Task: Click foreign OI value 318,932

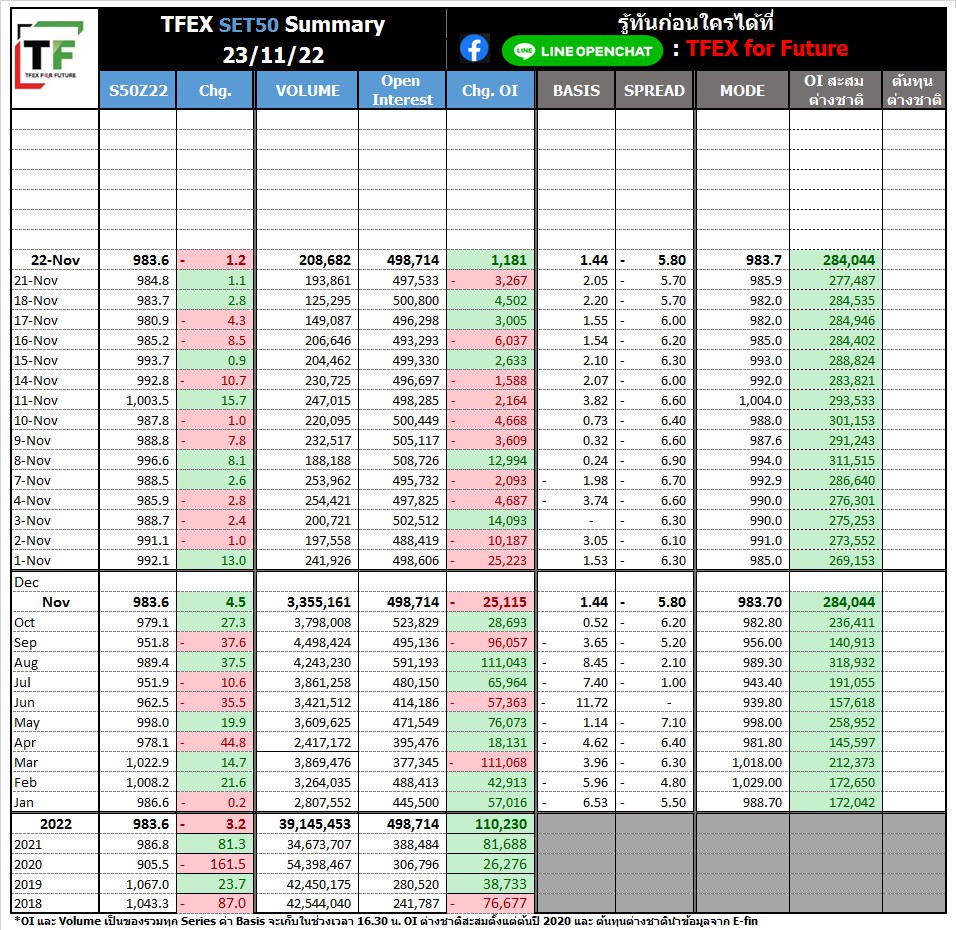Action: tap(852, 663)
